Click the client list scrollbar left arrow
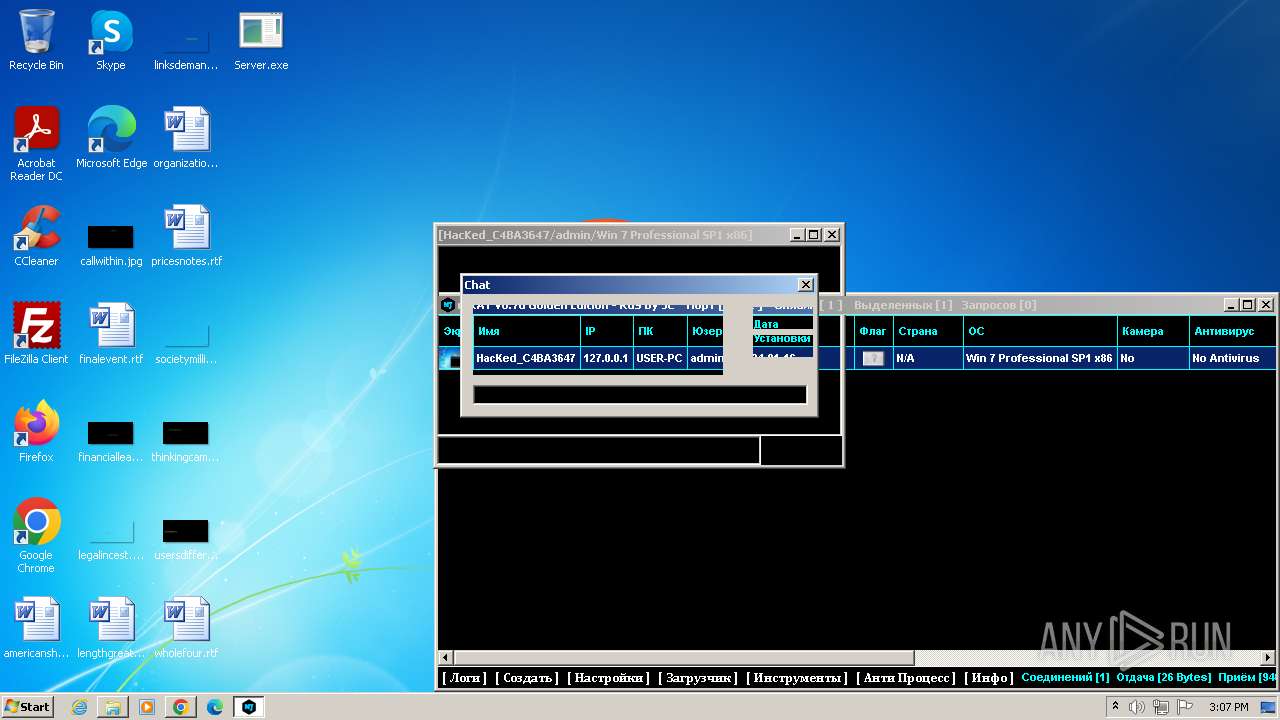This screenshot has height=720, width=1280. [446, 658]
